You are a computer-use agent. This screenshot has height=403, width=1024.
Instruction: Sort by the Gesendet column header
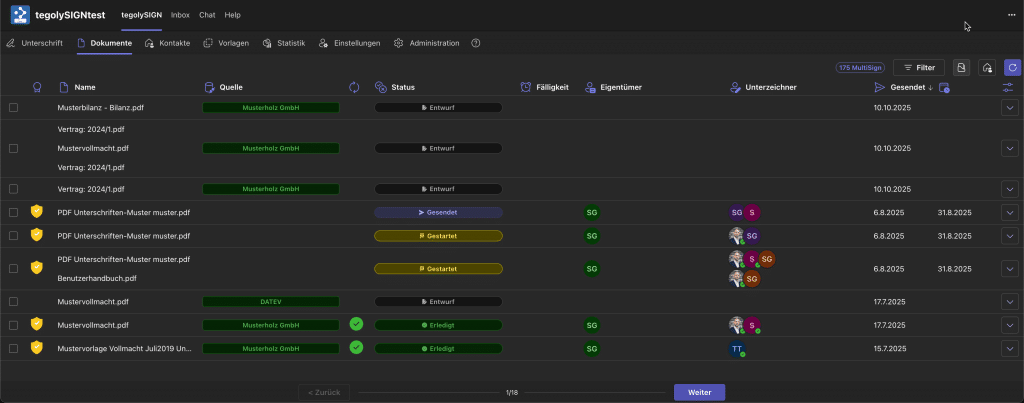[x=903, y=87]
